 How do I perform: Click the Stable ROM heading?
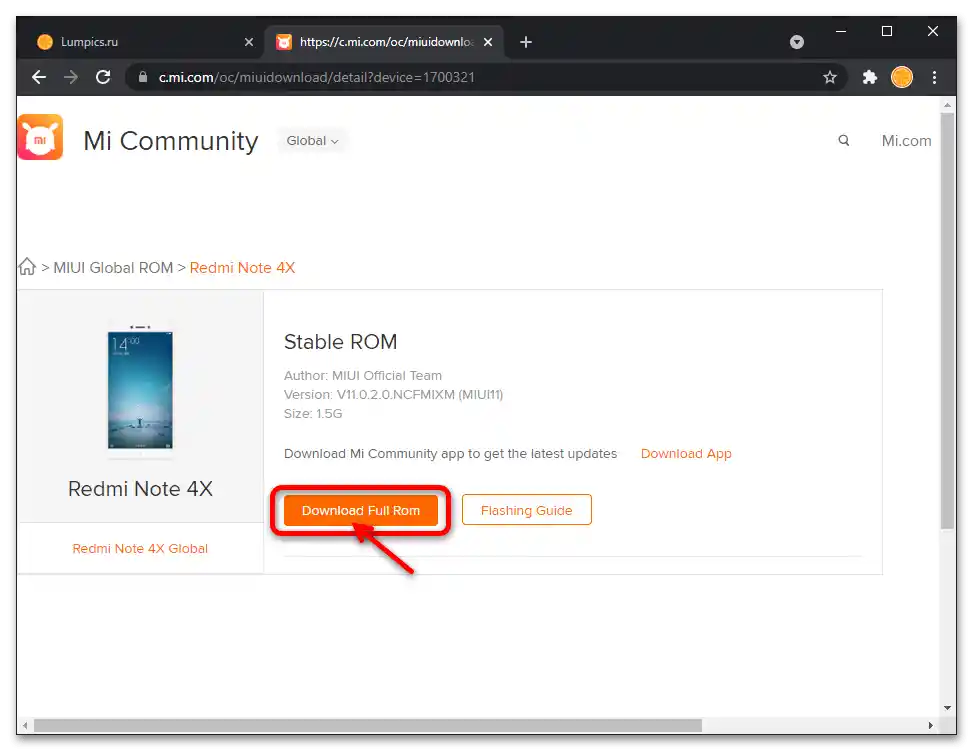[x=340, y=342]
